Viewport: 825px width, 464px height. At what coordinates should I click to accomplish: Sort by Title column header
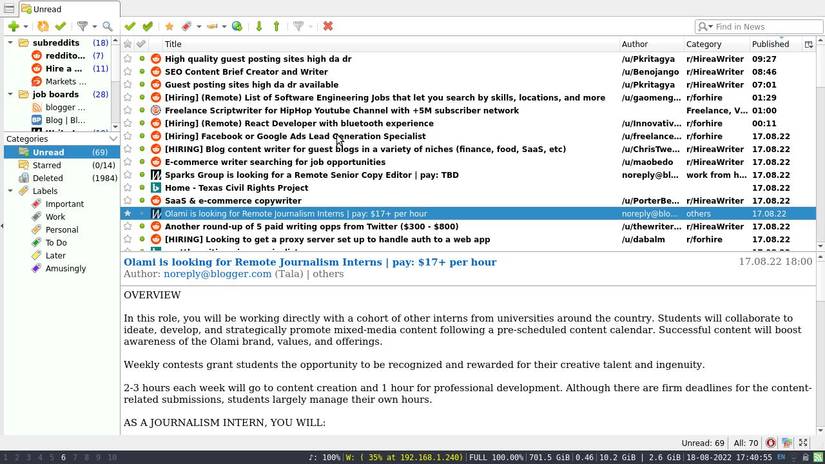point(173,44)
